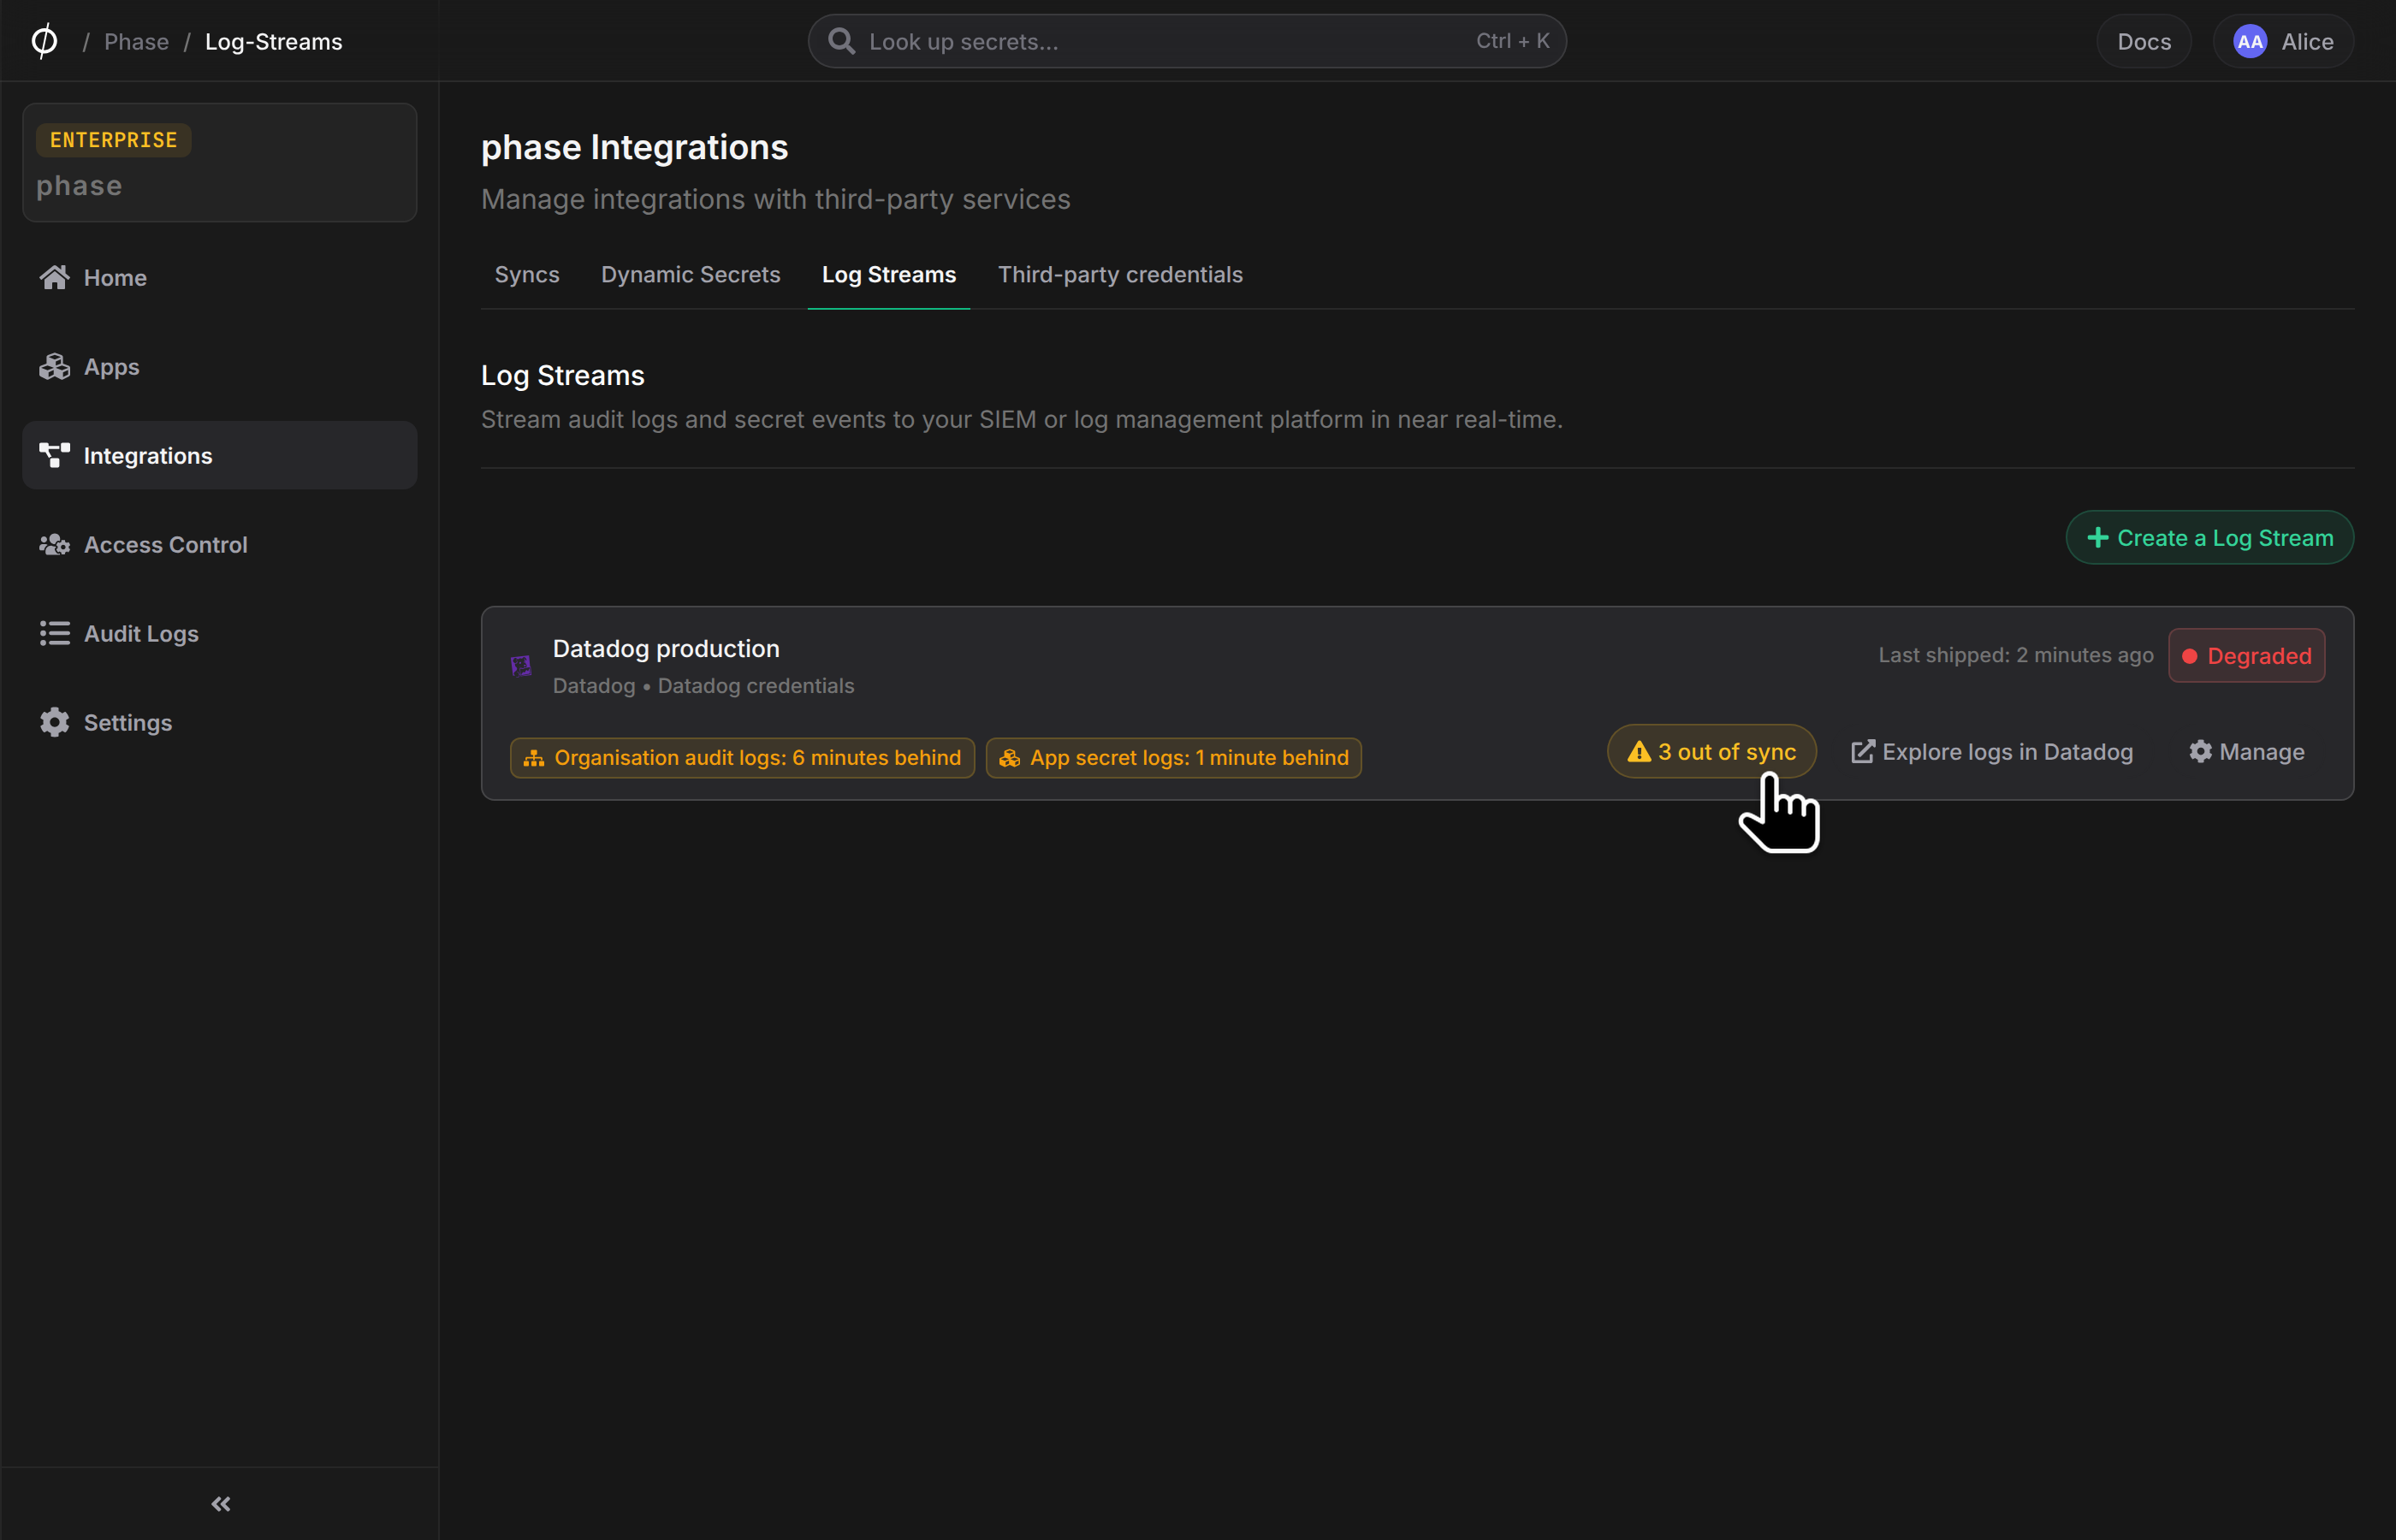Click Manage on Datadog production stream
The height and width of the screenshot is (1540, 2396).
tap(2246, 751)
